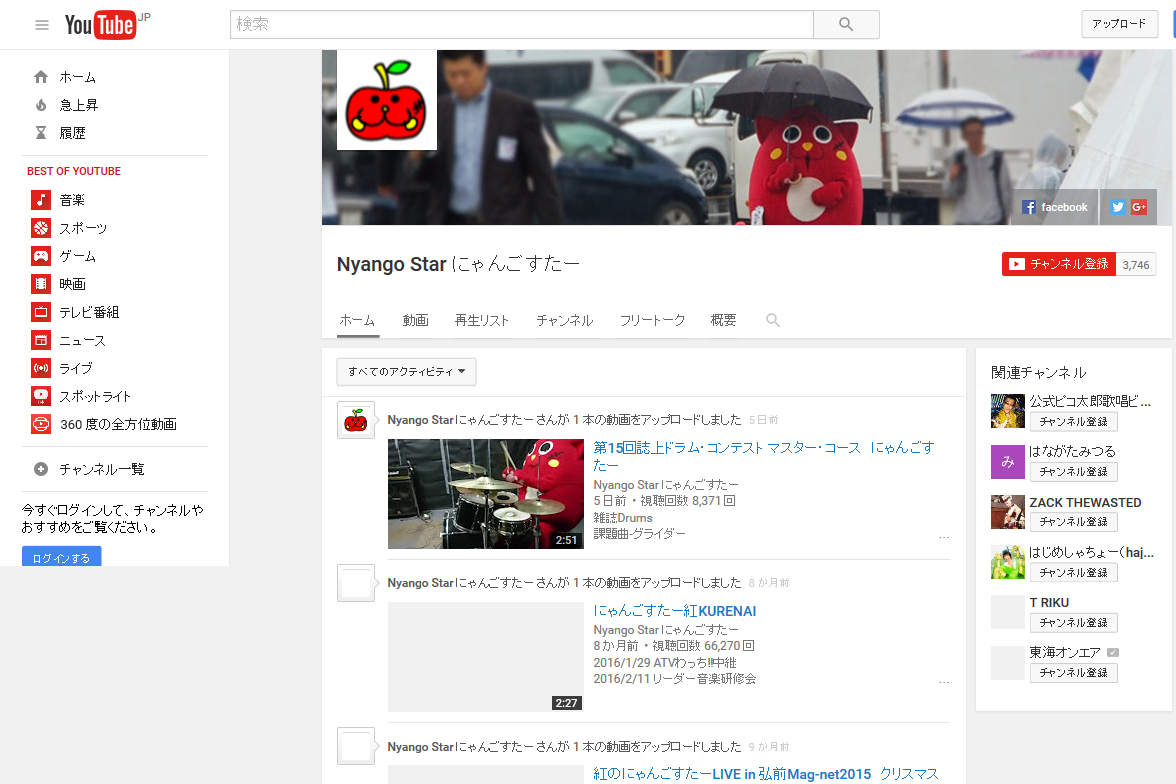The height and width of the screenshot is (784, 1176).
Task: Open 紅のにゃんごすたーLIVE in 弘前 video link
Action: coord(766,773)
